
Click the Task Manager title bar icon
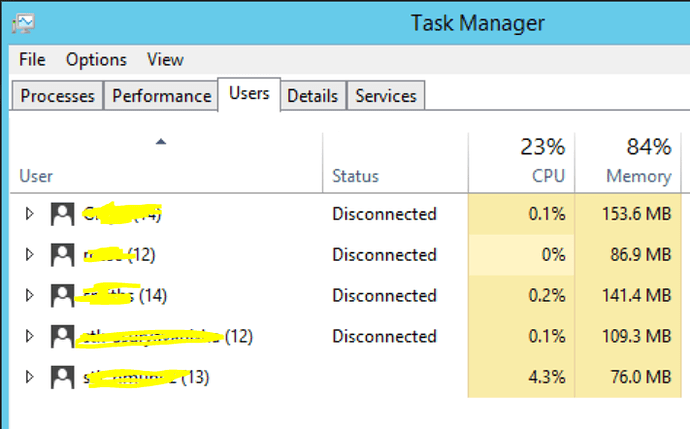coord(23,23)
